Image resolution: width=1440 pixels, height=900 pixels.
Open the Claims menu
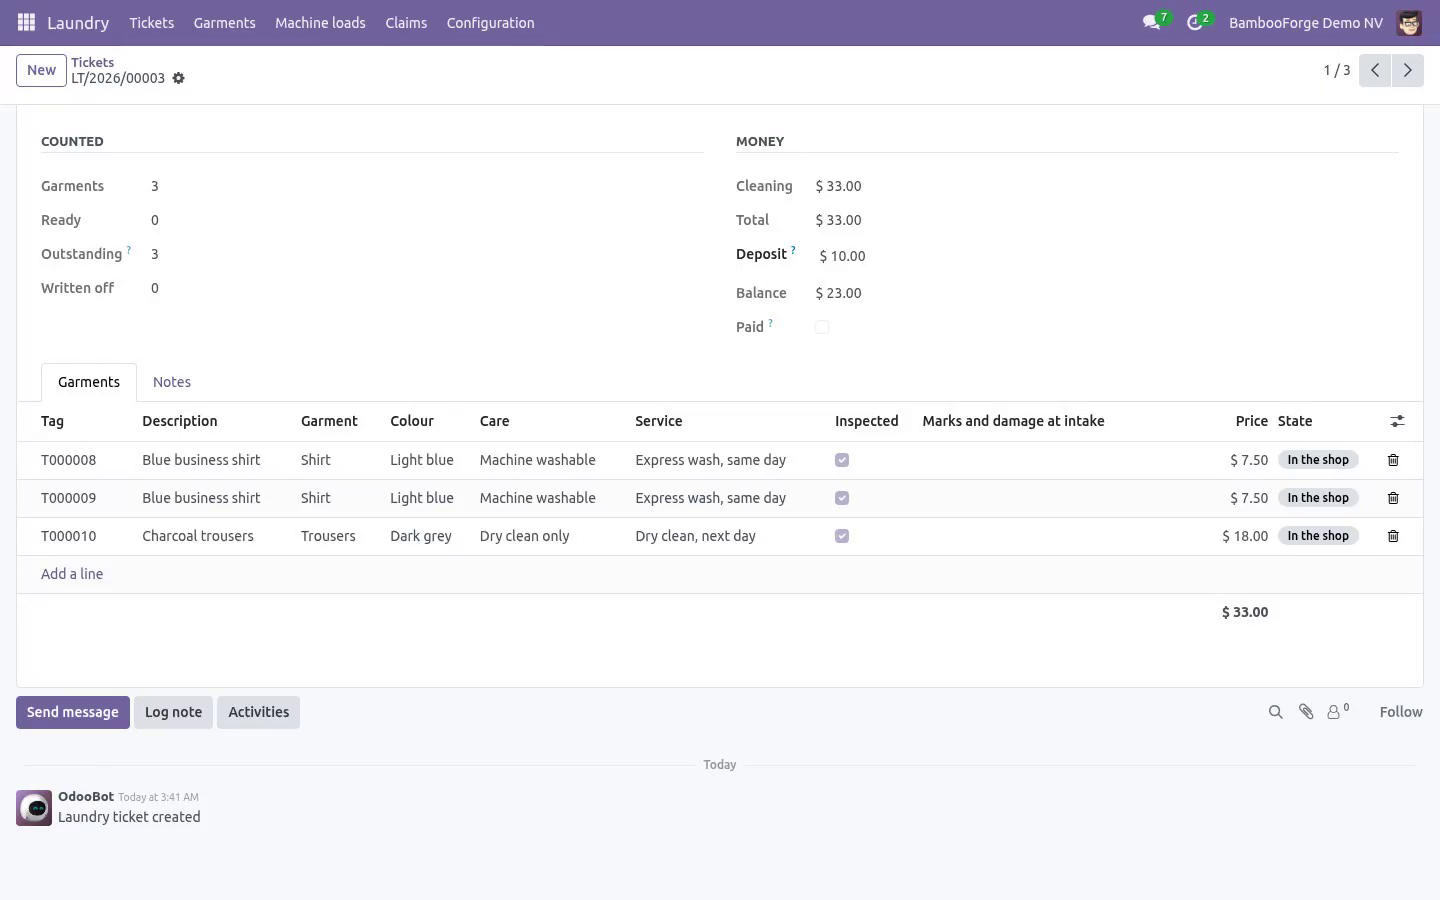point(406,22)
